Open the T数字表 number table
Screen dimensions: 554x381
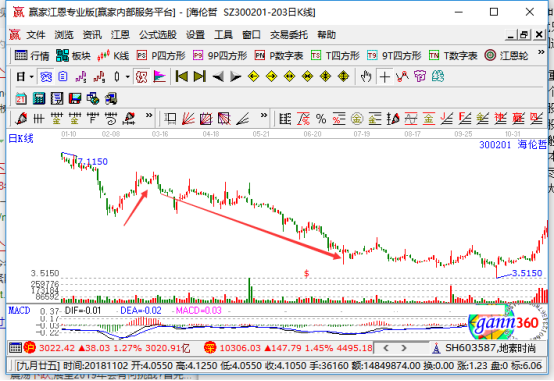click(x=453, y=55)
